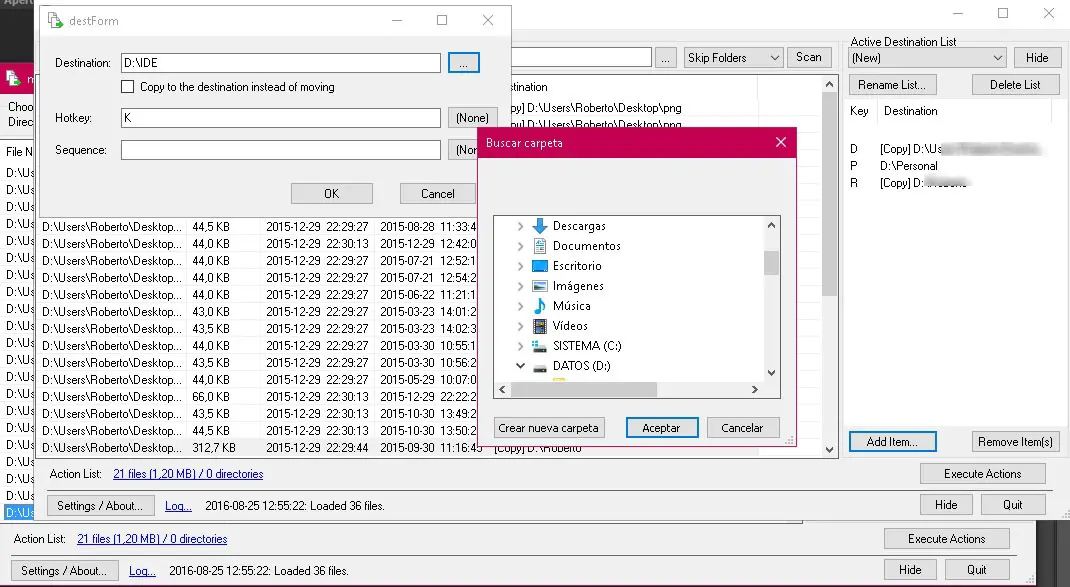1070x587 pixels.
Task: Click the Destination path input field
Action: coord(280,63)
